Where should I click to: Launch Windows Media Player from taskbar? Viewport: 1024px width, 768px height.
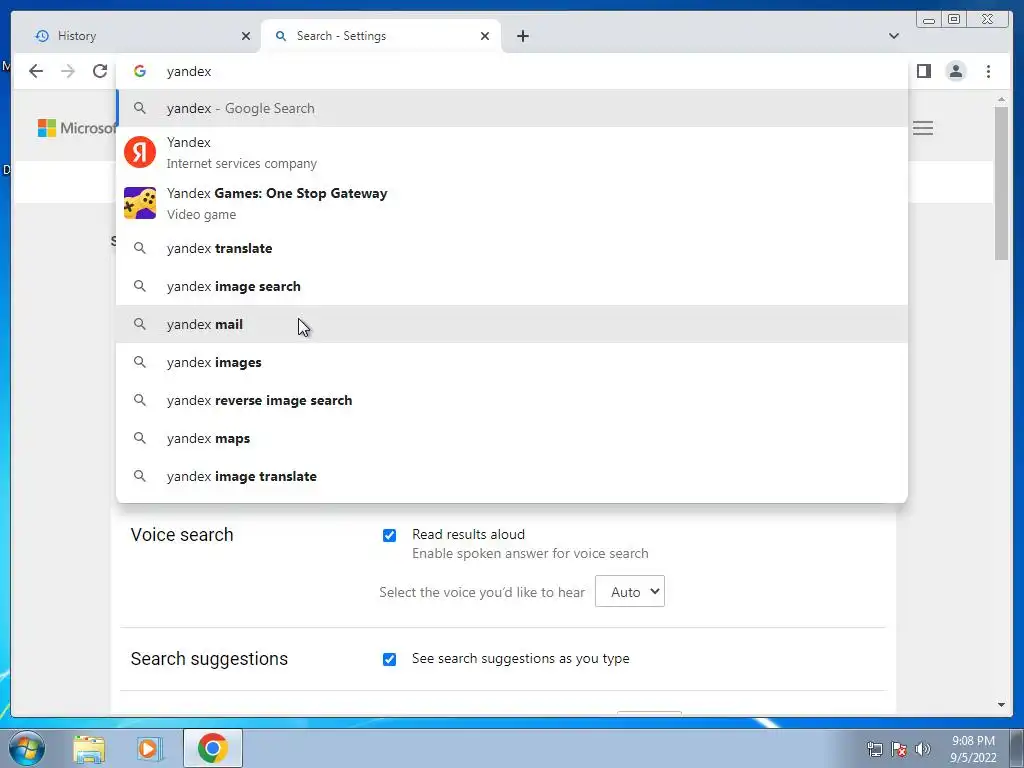pyautogui.click(x=150, y=749)
